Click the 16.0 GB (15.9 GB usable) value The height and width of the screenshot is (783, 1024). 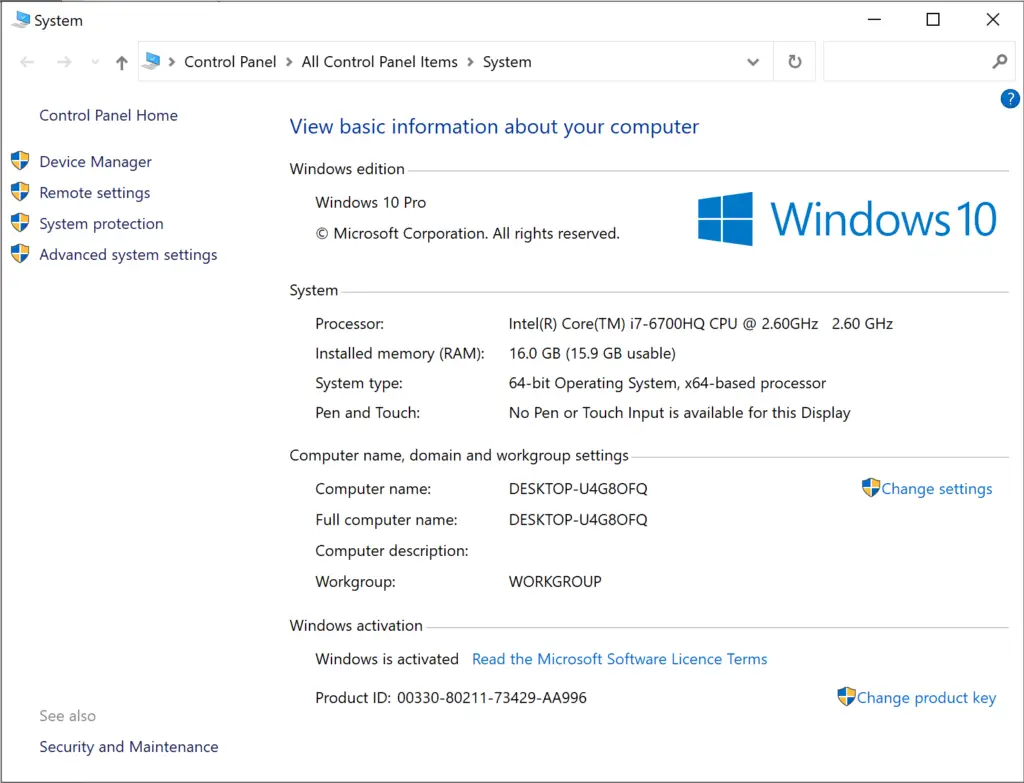(592, 353)
